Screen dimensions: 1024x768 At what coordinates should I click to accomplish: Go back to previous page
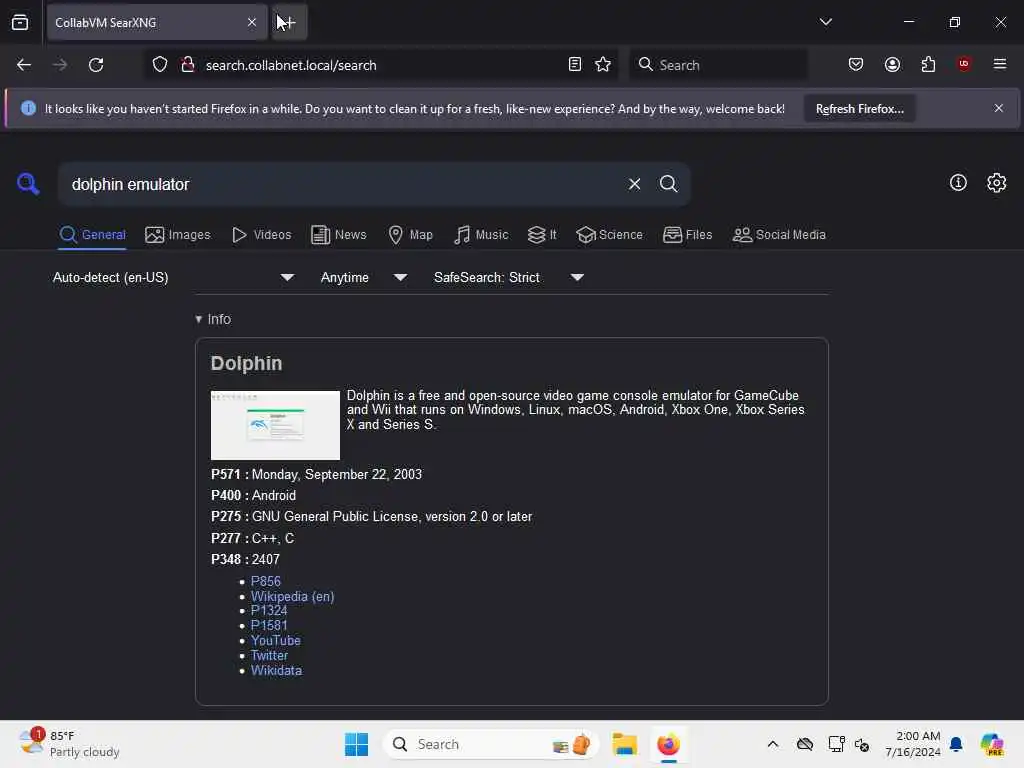click(24, 65)
